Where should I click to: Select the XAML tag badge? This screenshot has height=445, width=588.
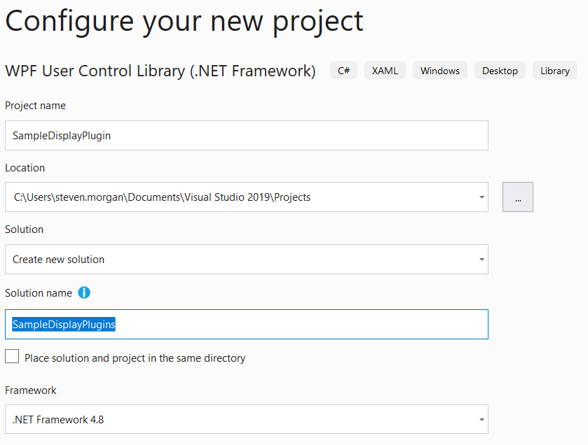point(385,70)
